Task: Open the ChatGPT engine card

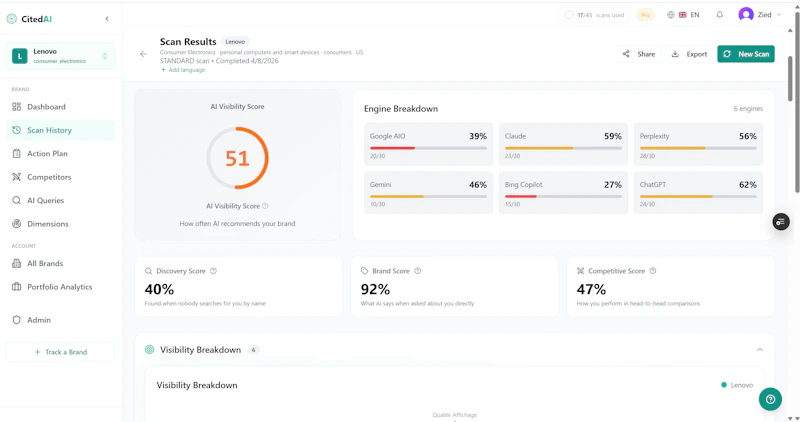Action: (698, 192)
